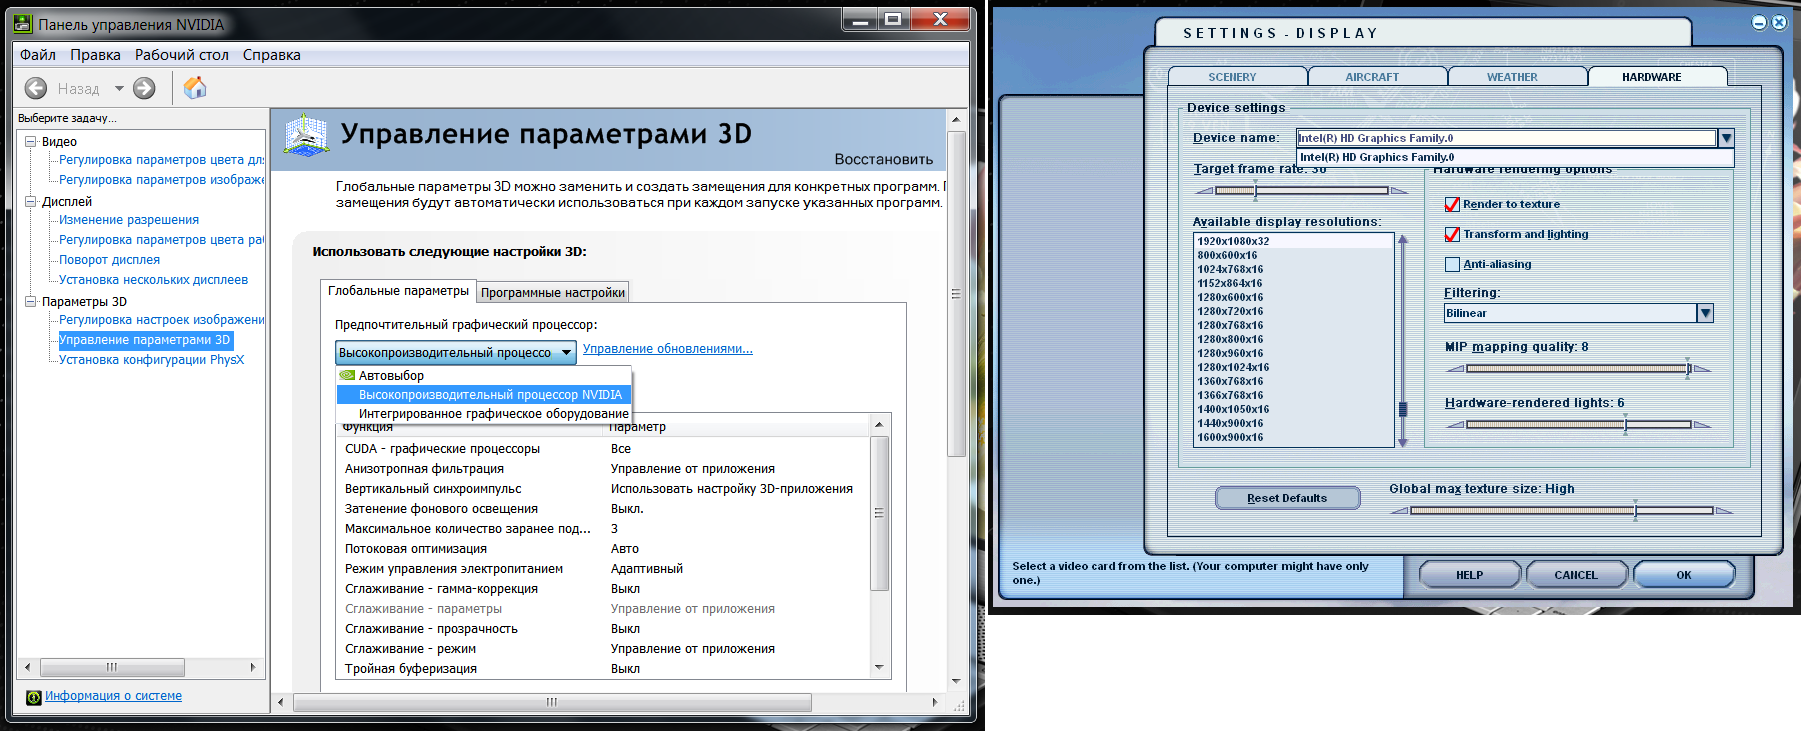Enable the Anti-aliasing checkbox

tap(1452, 265)
